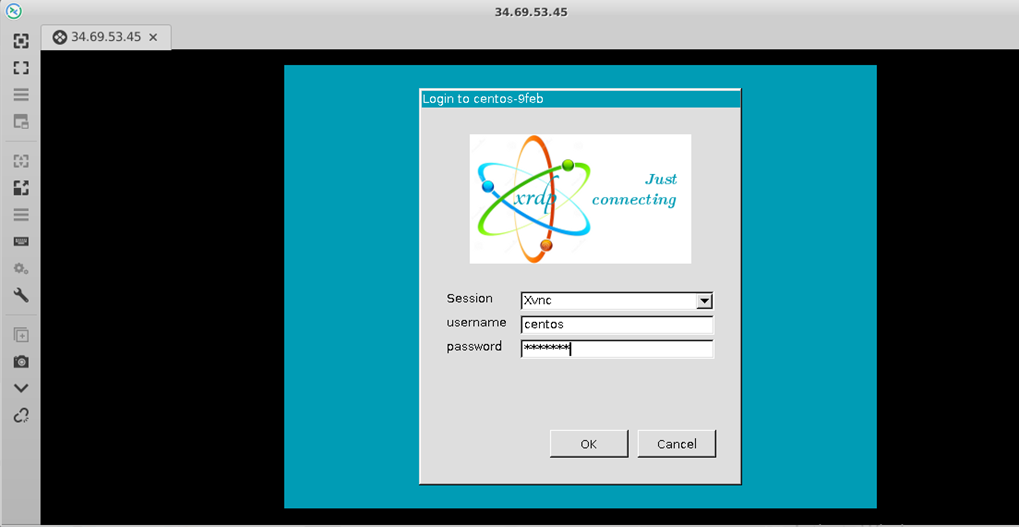Click the lines icon just above keyboard icon
Image resolution: width=1019 pixels, height=527 pixels.
[21, 215]
